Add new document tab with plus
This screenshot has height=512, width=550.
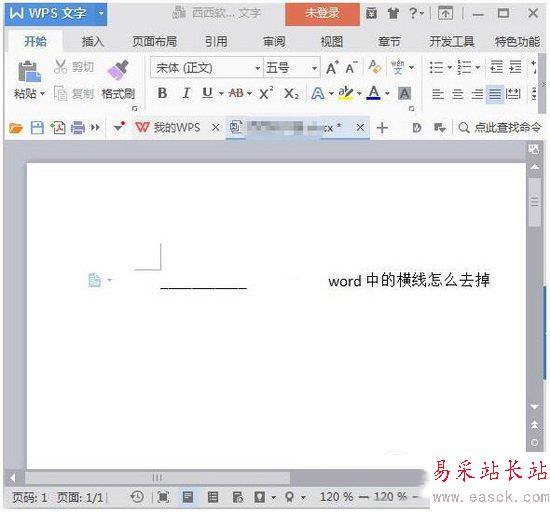tap(382, 128)
